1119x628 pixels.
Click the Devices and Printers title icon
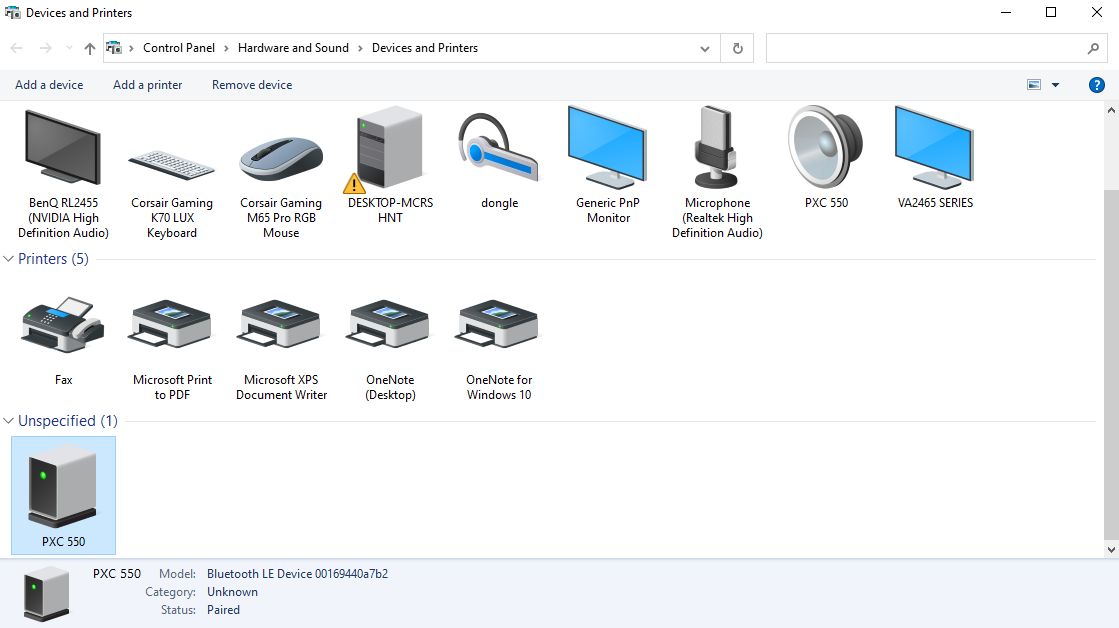point(13,13)
